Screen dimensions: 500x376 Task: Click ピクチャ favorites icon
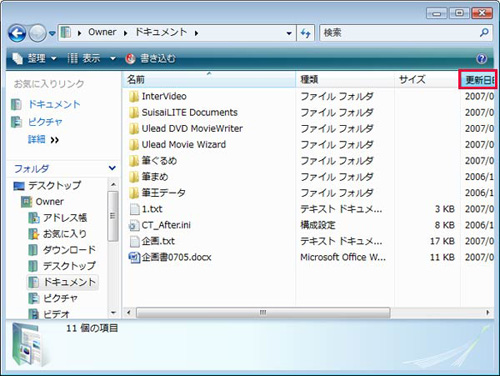pyautogui.click(x=16, y=122)
